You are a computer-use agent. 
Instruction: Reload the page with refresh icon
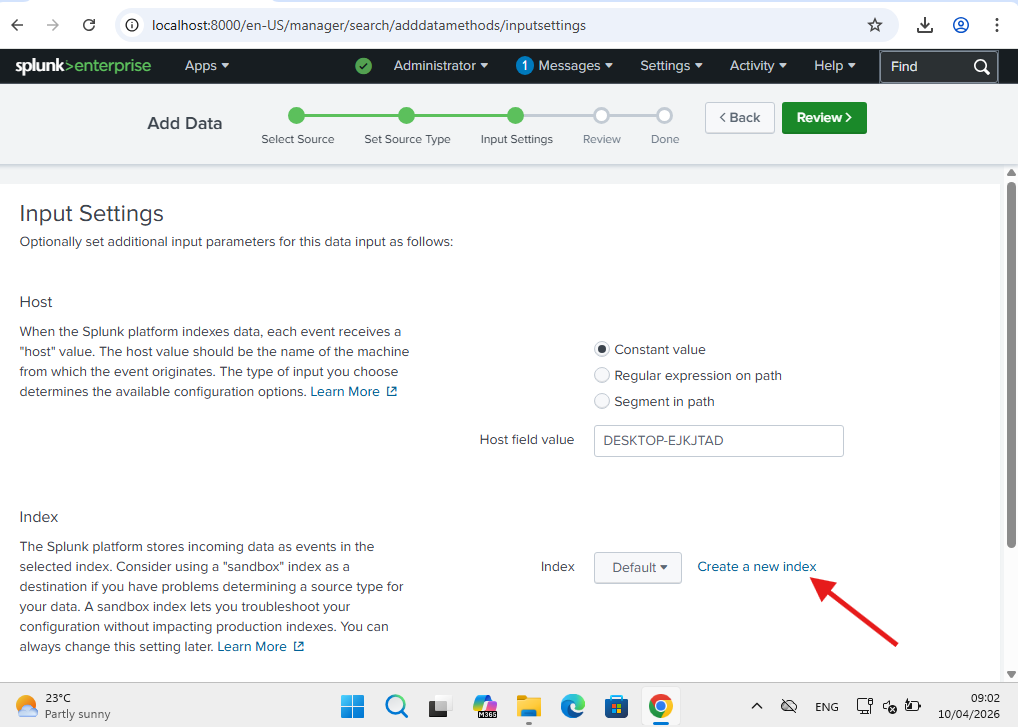click(x=89, y=25)
